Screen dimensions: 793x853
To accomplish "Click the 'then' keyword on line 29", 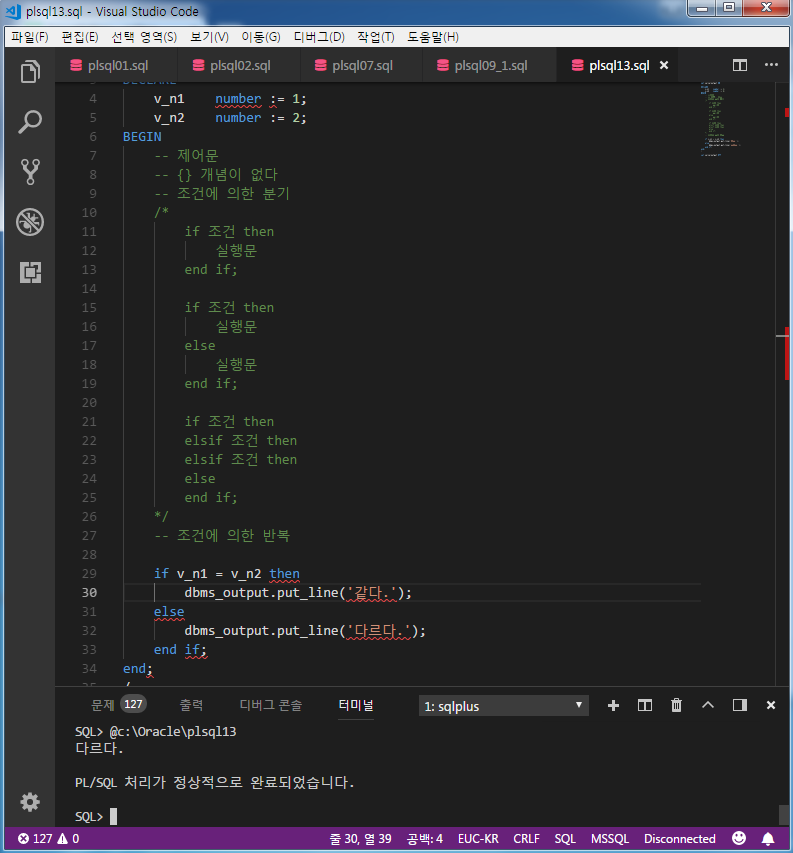I will tap(284, 573).
